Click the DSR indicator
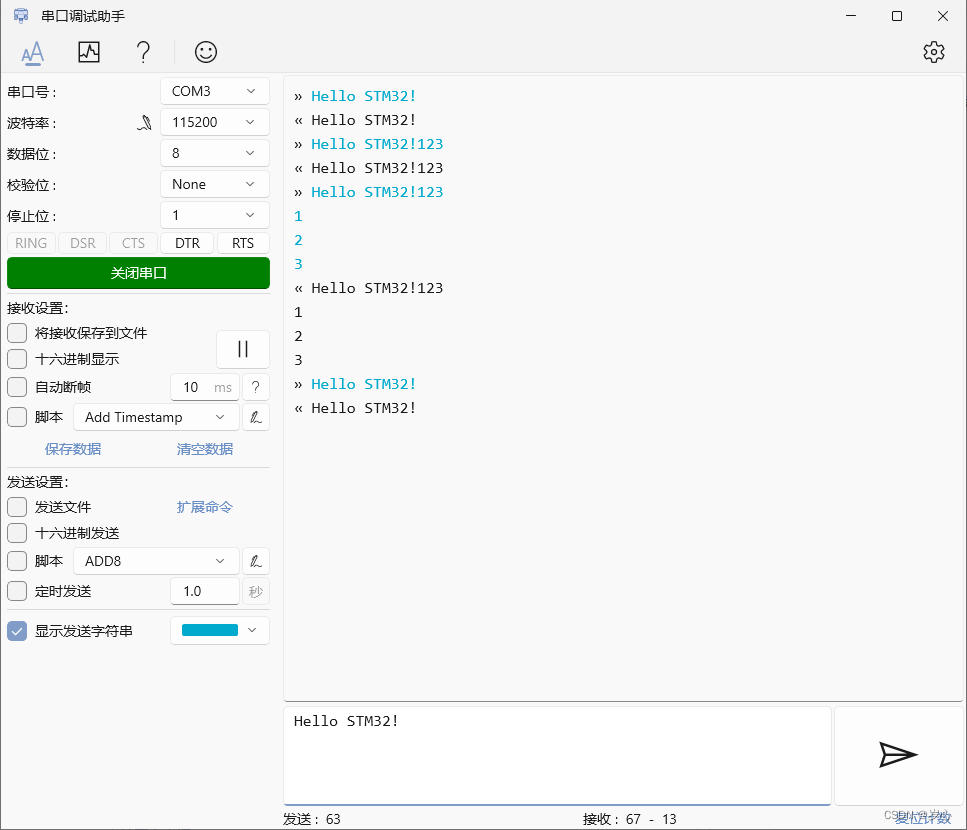 pos(83,244)
